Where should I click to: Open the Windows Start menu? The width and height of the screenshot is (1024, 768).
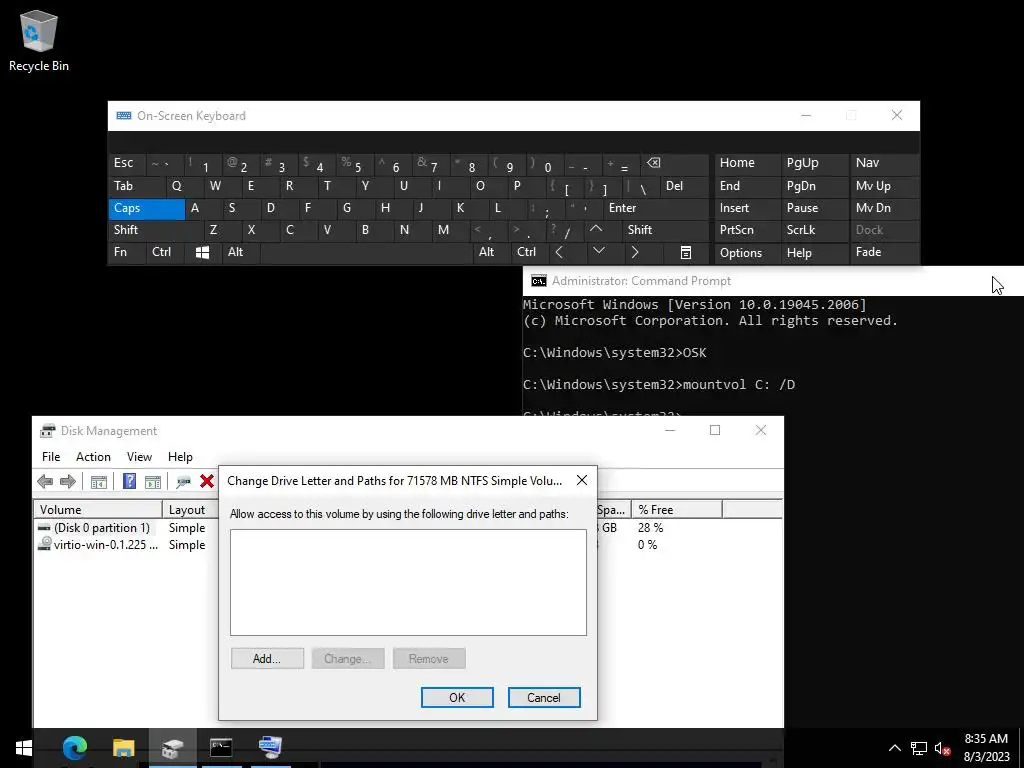(x=24, y=748)
